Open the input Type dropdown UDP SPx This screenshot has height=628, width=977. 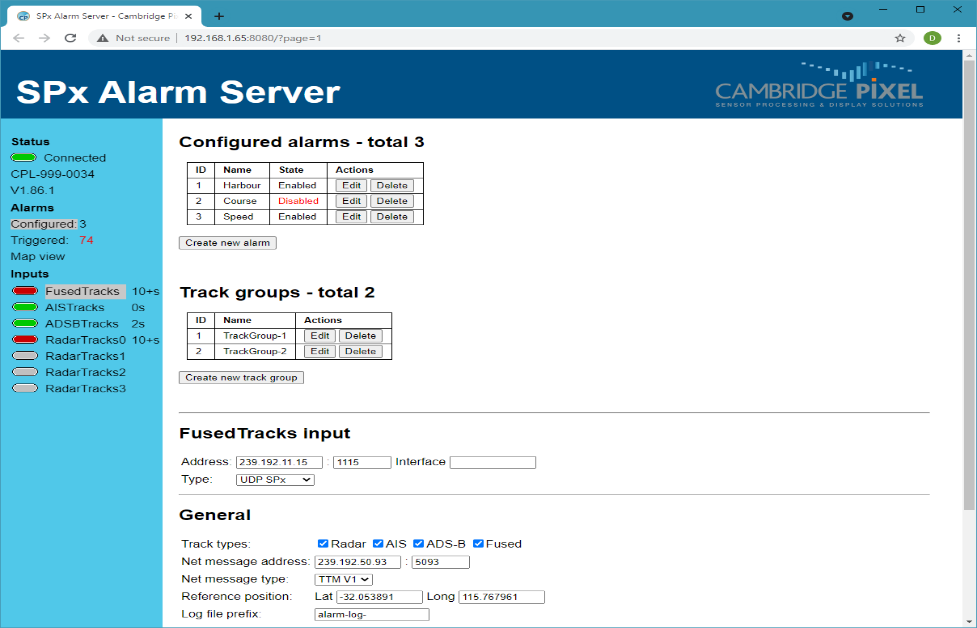click(275, 480)
